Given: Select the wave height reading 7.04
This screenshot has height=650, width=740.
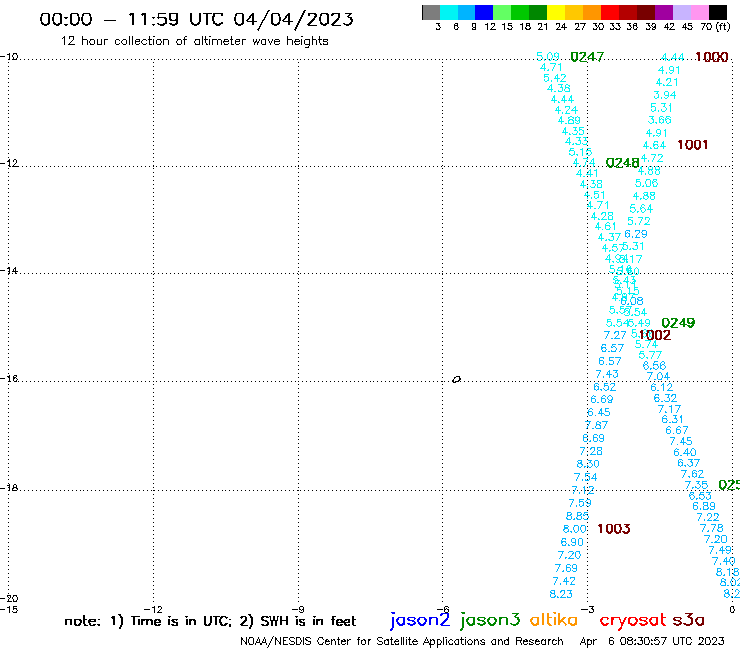Looking at the screenshot, I should (x=658, y=376).
